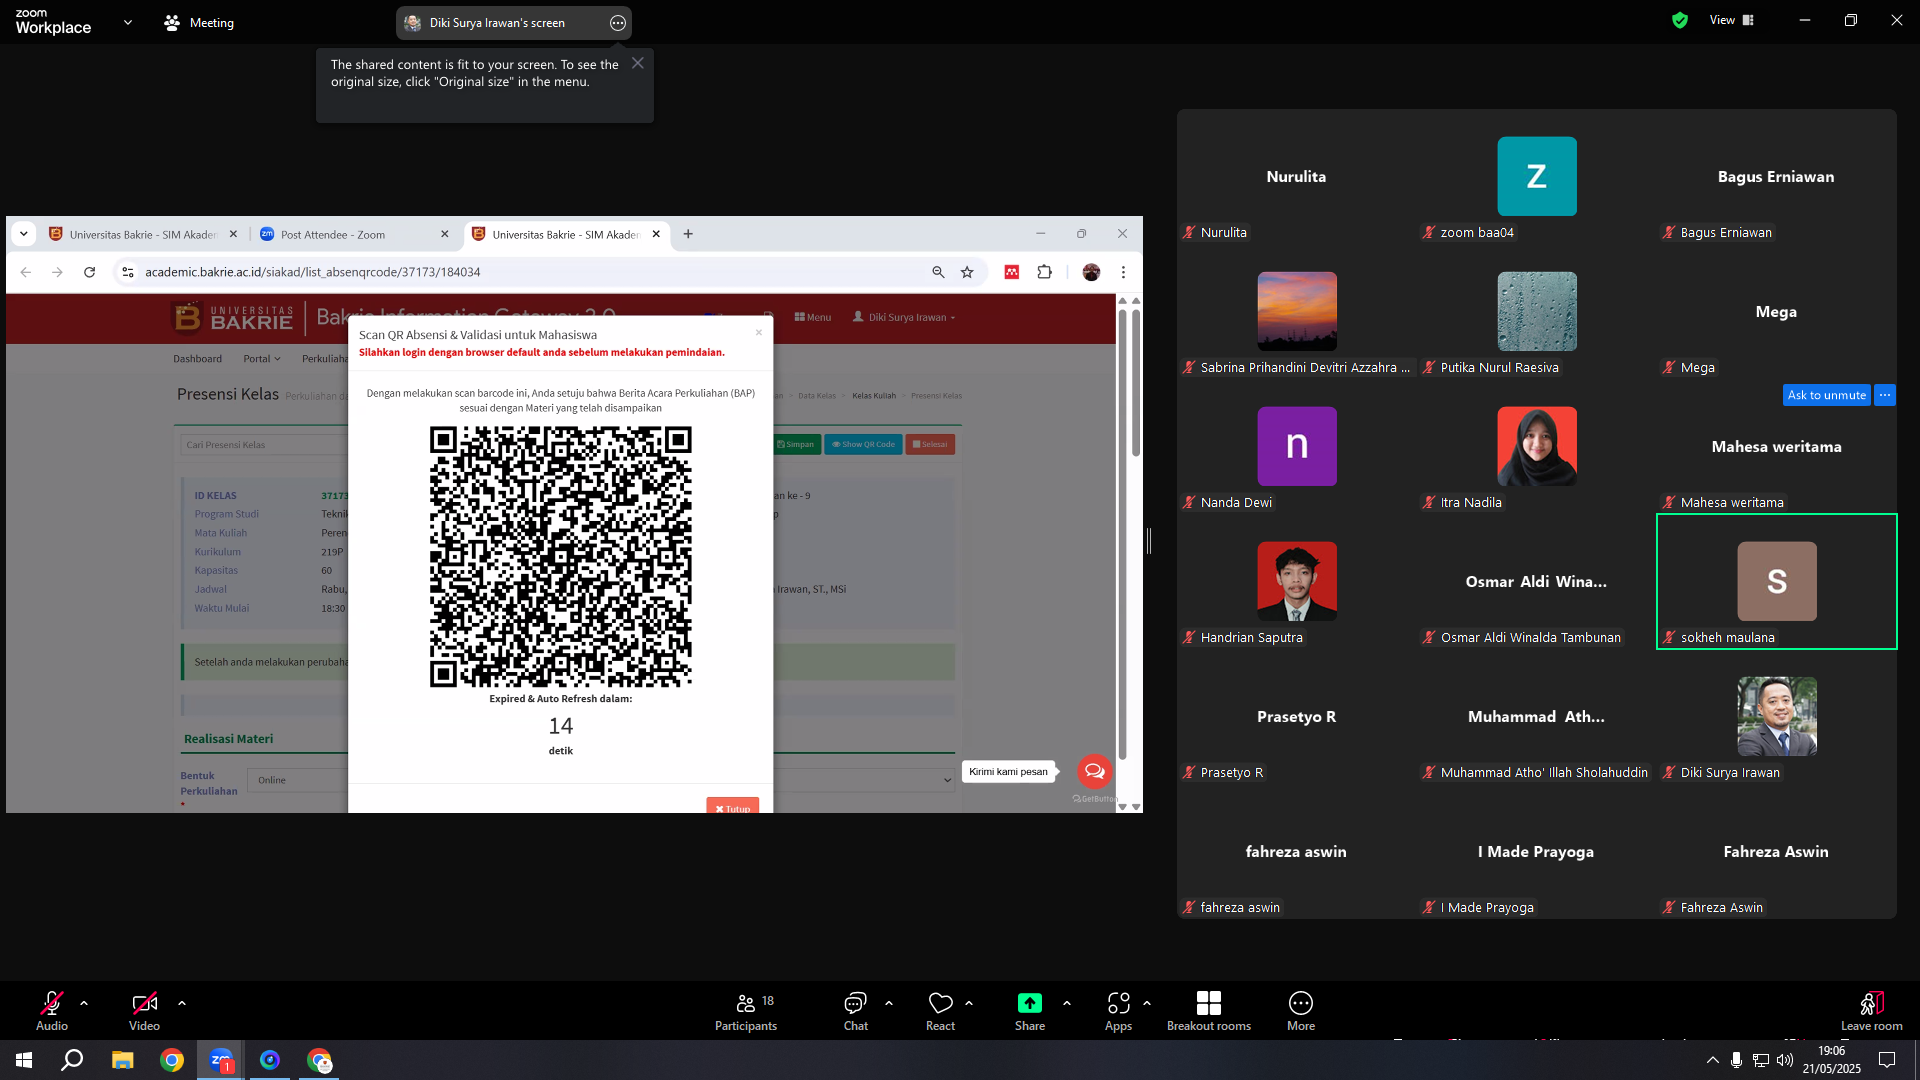This screenshot has height=1080, width=1920.
Task: Close the Post Attendee - Zoom browser tab
Action: point(445,234)
